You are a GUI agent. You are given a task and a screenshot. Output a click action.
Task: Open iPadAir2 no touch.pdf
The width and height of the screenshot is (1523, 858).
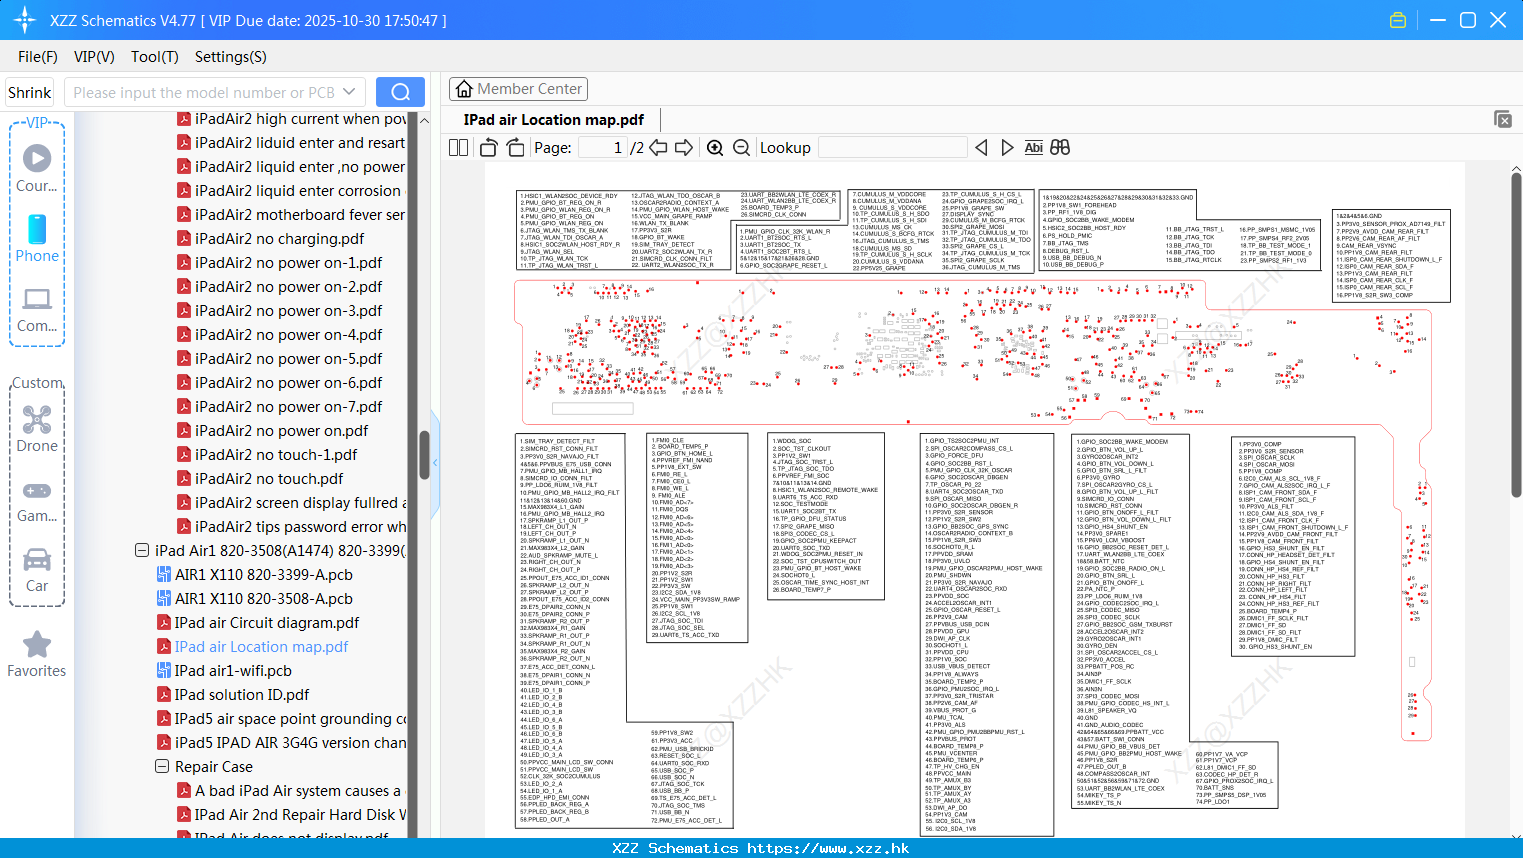click(x=267, y=478)
